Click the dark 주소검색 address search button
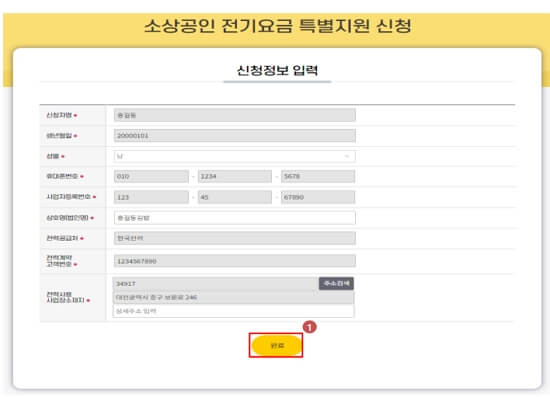This screenshot has width=550, height=397. coord(336,283)
